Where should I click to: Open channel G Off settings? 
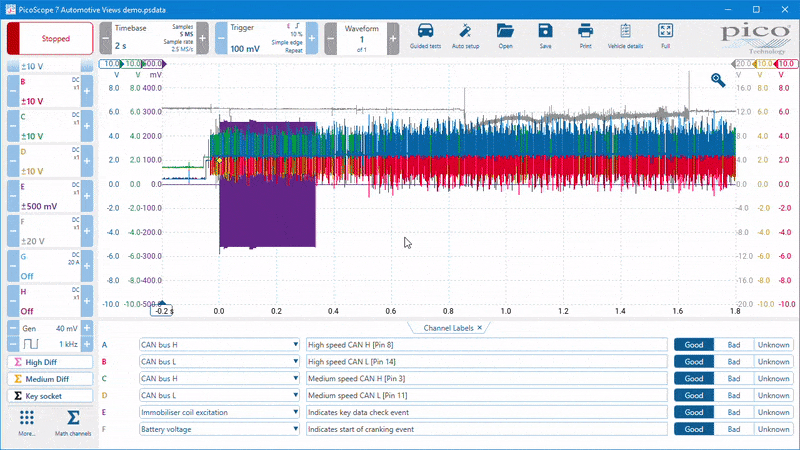[x=50, y=266]
